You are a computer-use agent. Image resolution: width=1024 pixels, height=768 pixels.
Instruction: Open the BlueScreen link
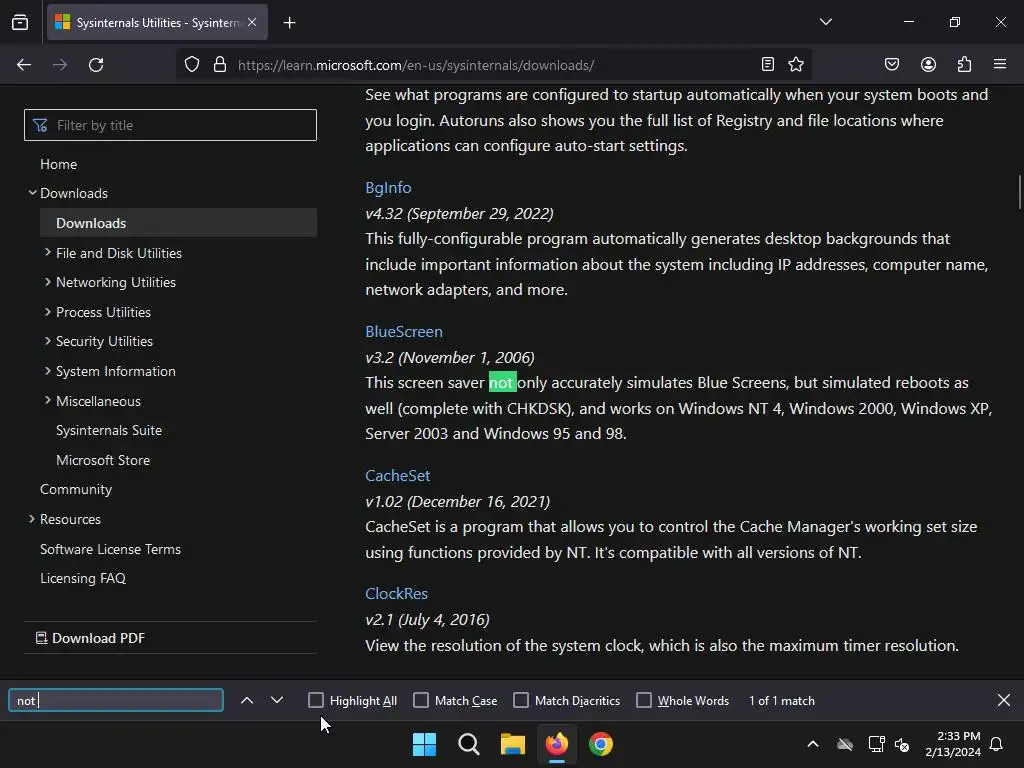404,332
